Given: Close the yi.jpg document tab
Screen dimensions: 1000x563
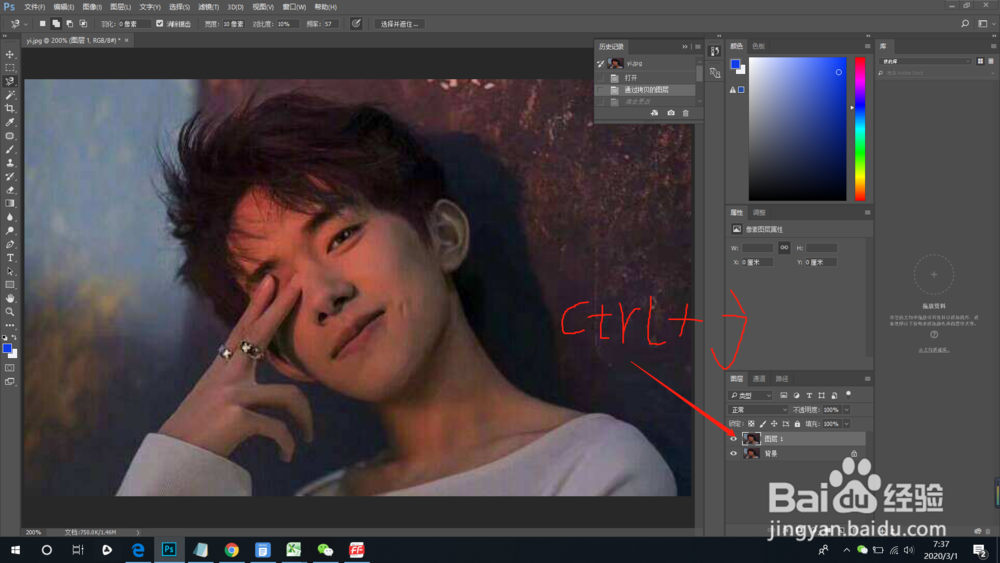Looking at the screenshot, I should pyautogui.click(x=126, y=40).
